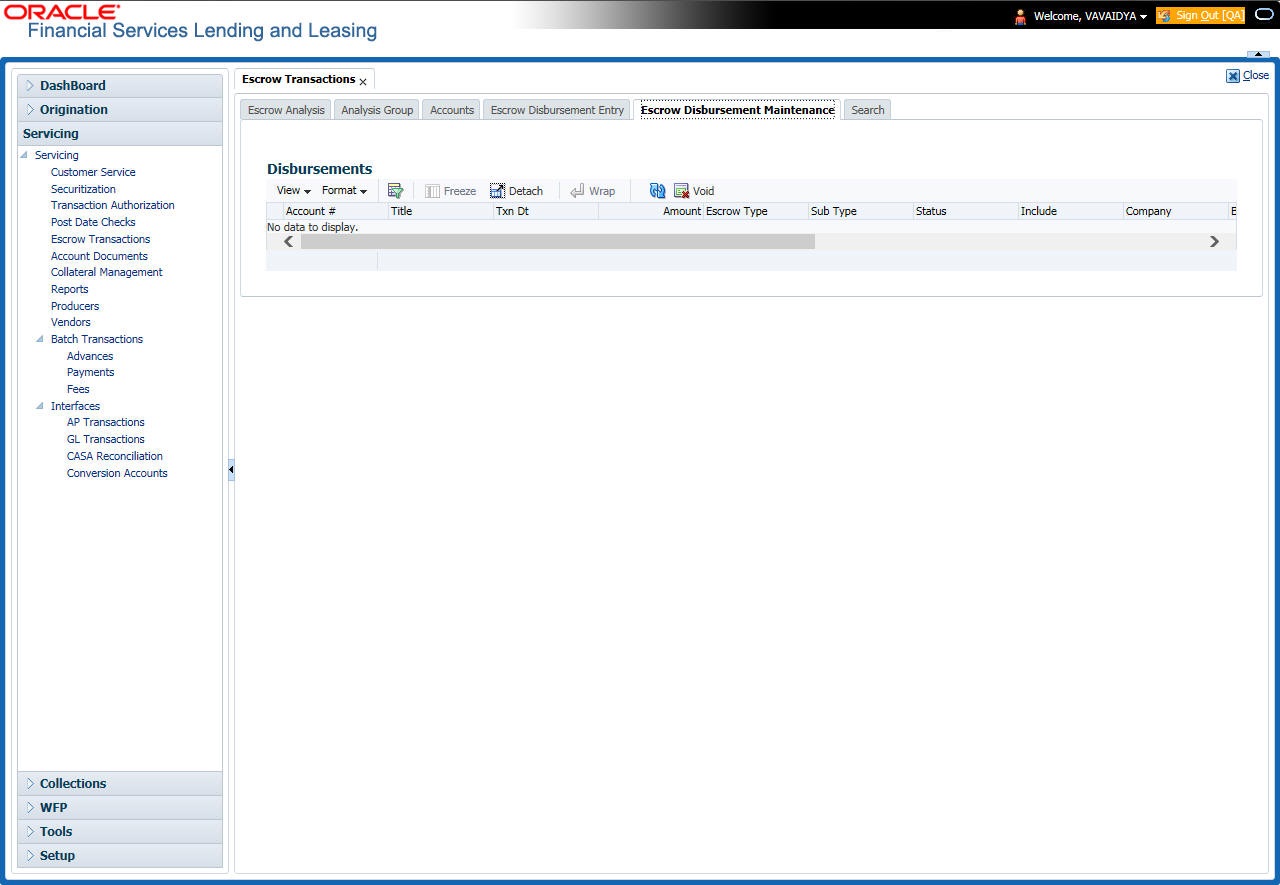Open Vendors link
The width and height of the screenshot is (1280, 885).
71,322
